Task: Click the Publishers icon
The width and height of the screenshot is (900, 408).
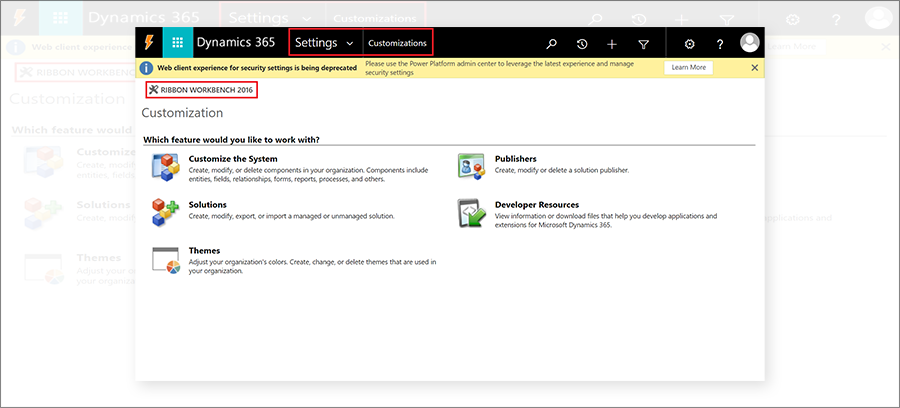Action: coord(472,167)
